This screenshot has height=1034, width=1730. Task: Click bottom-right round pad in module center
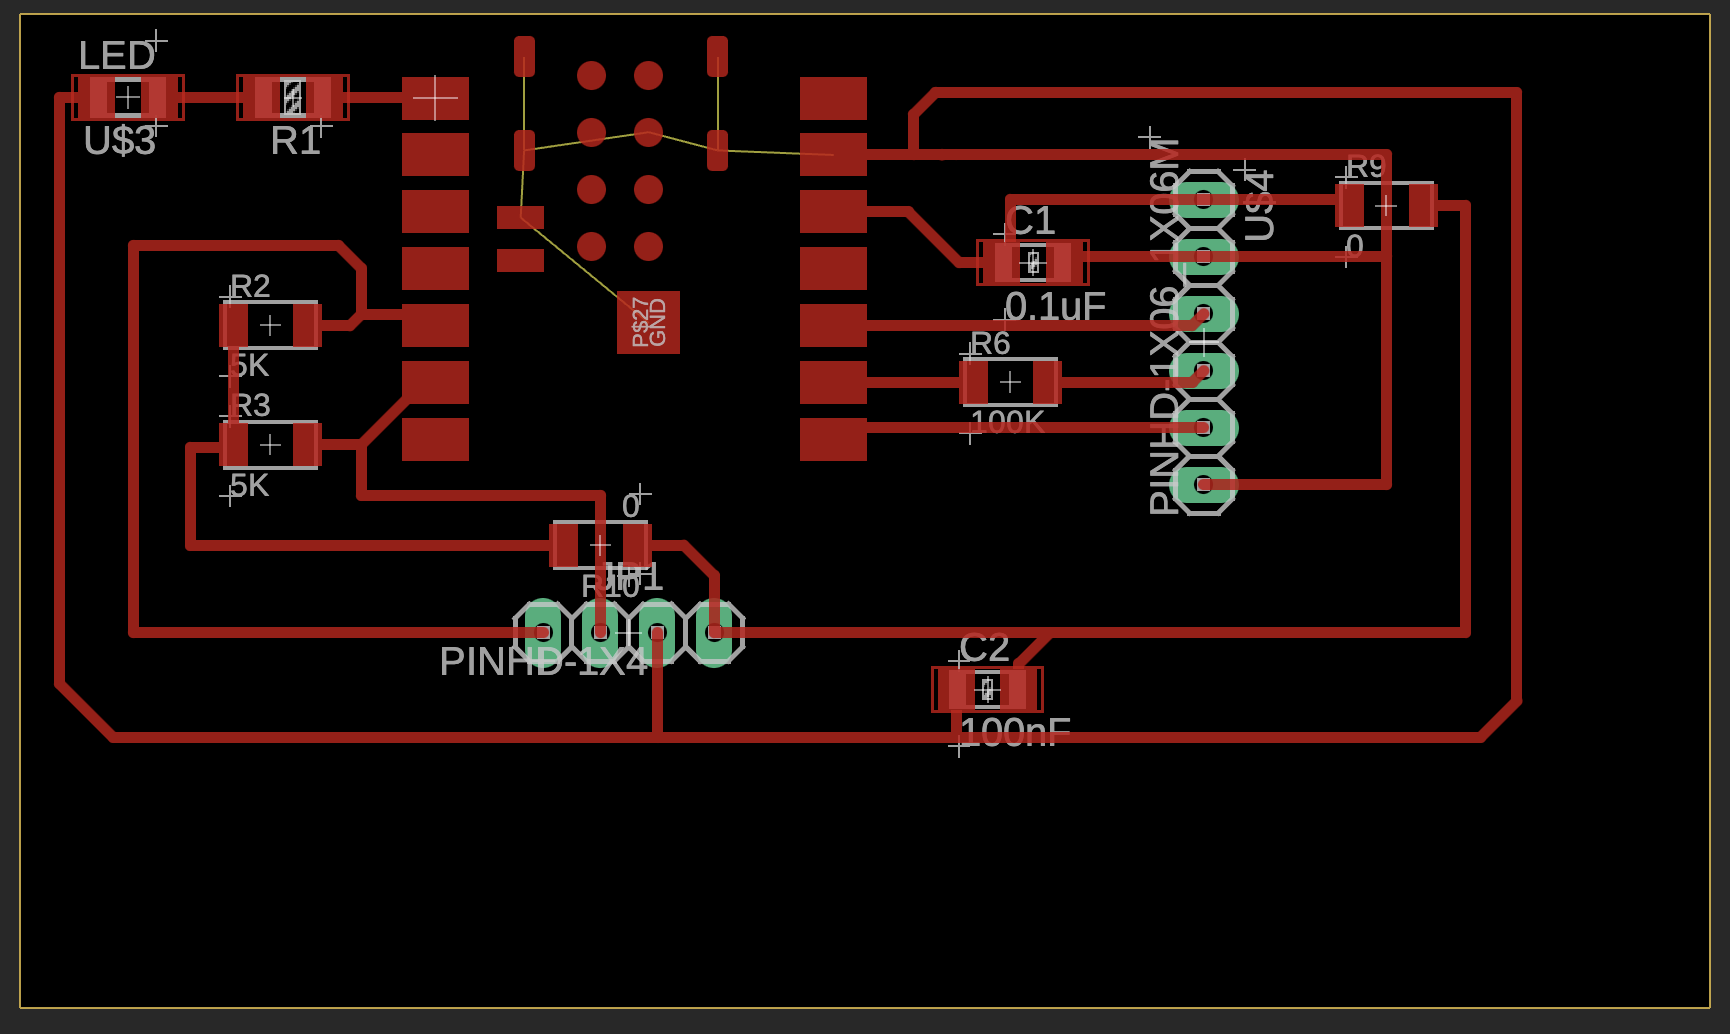click(648, 246)
